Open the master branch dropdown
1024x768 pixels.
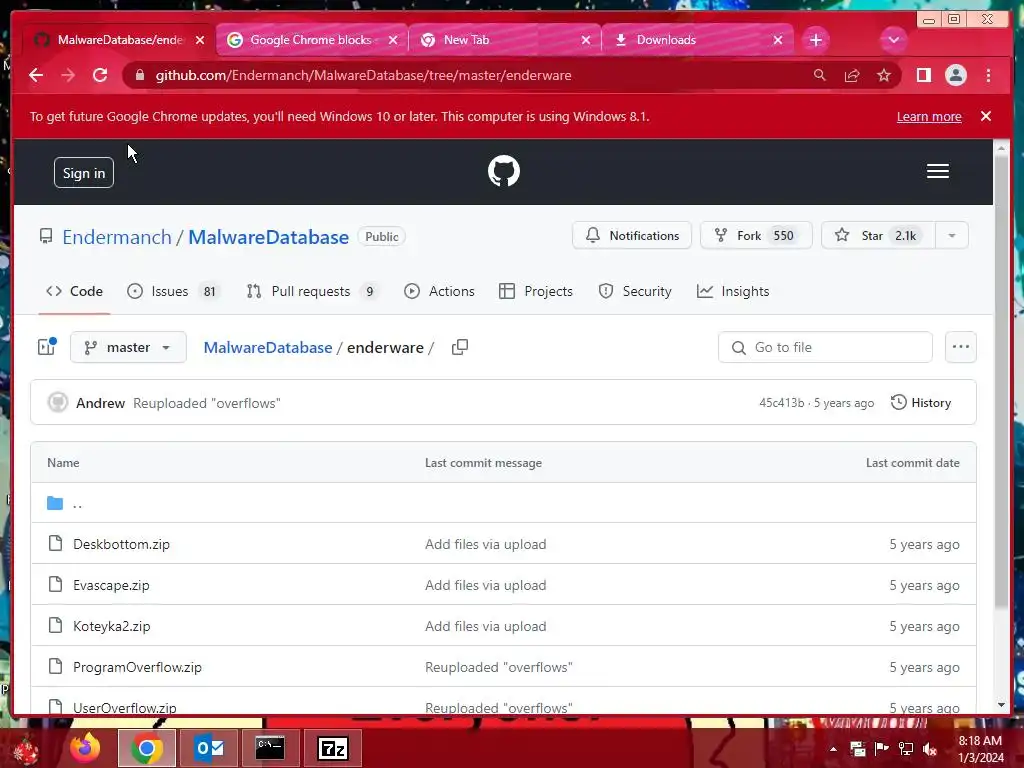(x=128, y=347)
